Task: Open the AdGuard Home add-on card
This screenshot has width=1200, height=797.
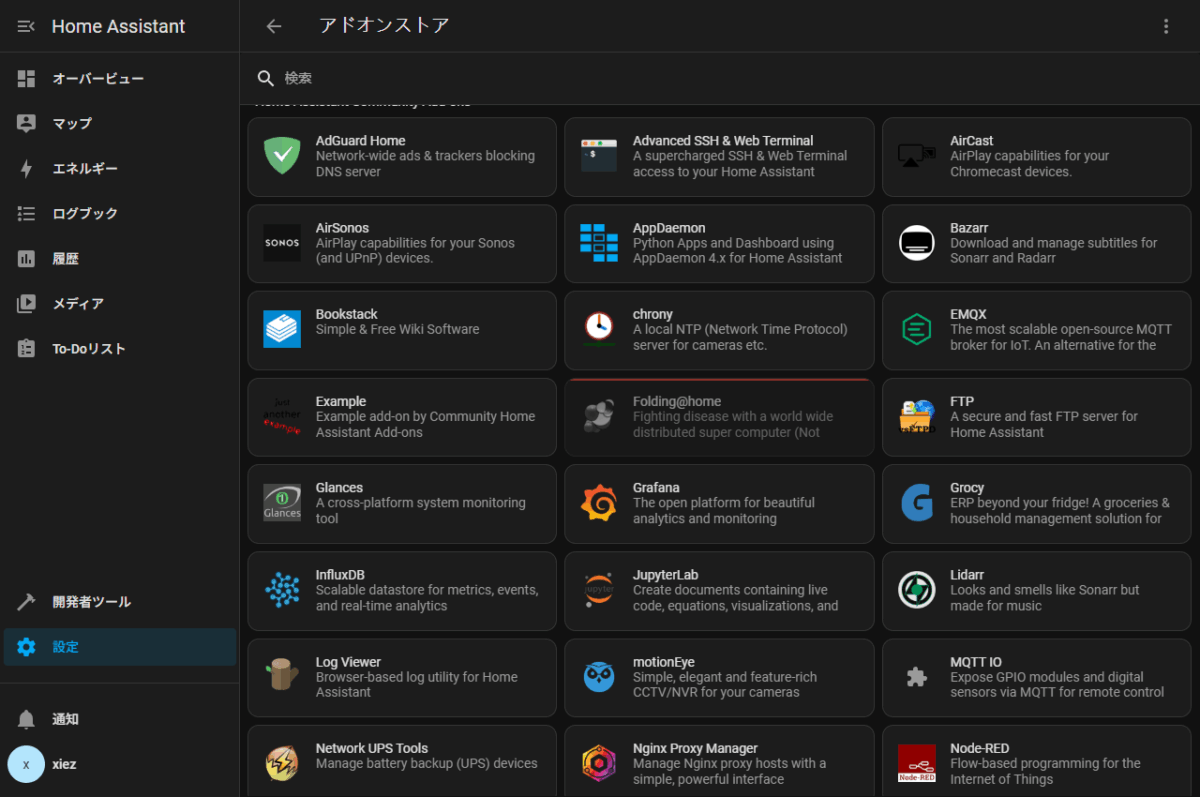Action: click(402, 157)
